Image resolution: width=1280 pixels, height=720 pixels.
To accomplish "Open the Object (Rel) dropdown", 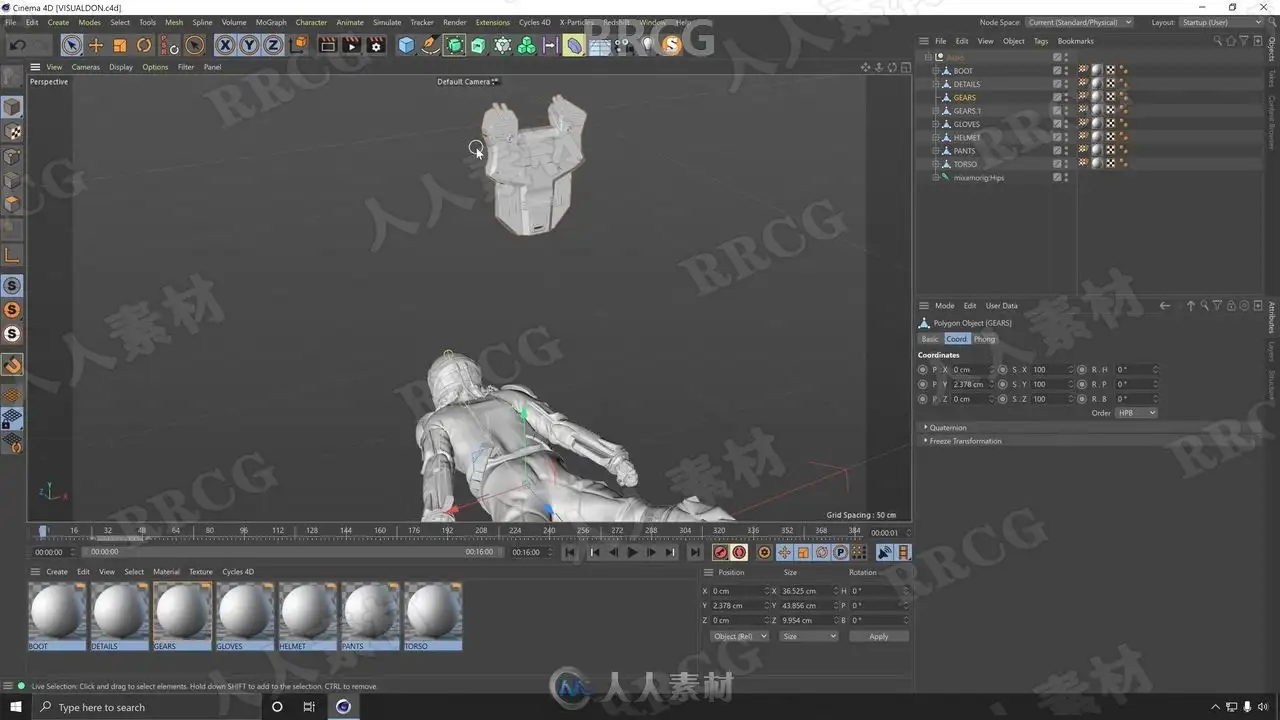I will pyautogui.click(x=739, y=636).
